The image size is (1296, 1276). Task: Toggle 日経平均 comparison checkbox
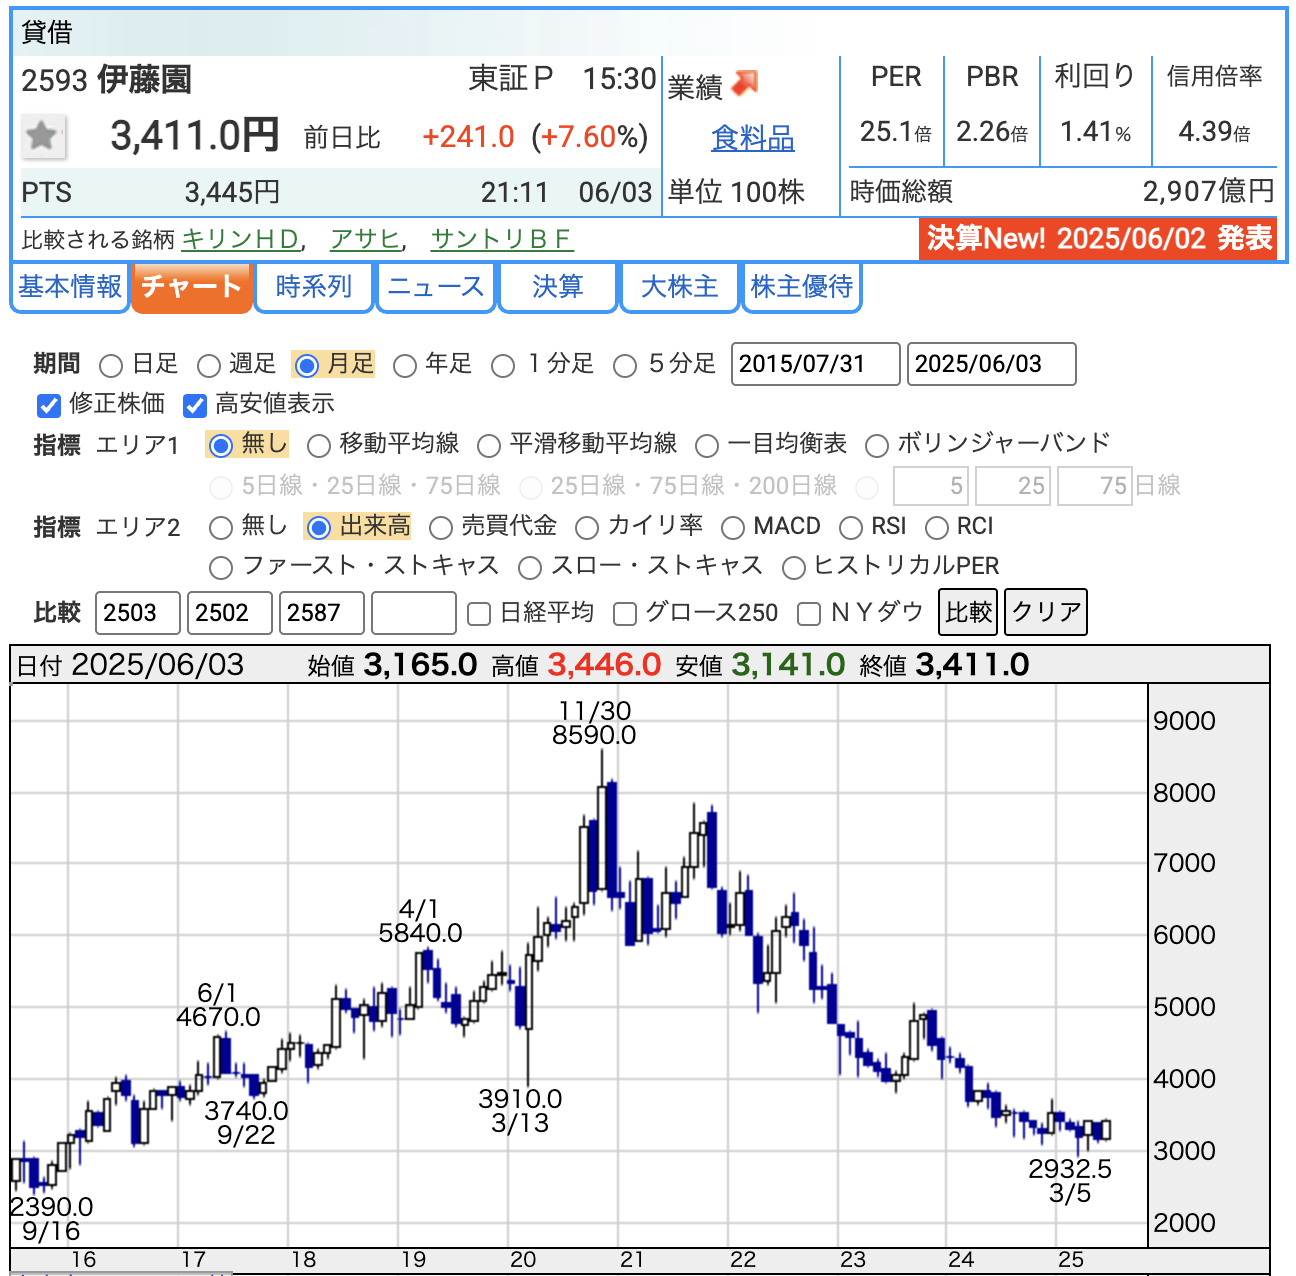479,613
